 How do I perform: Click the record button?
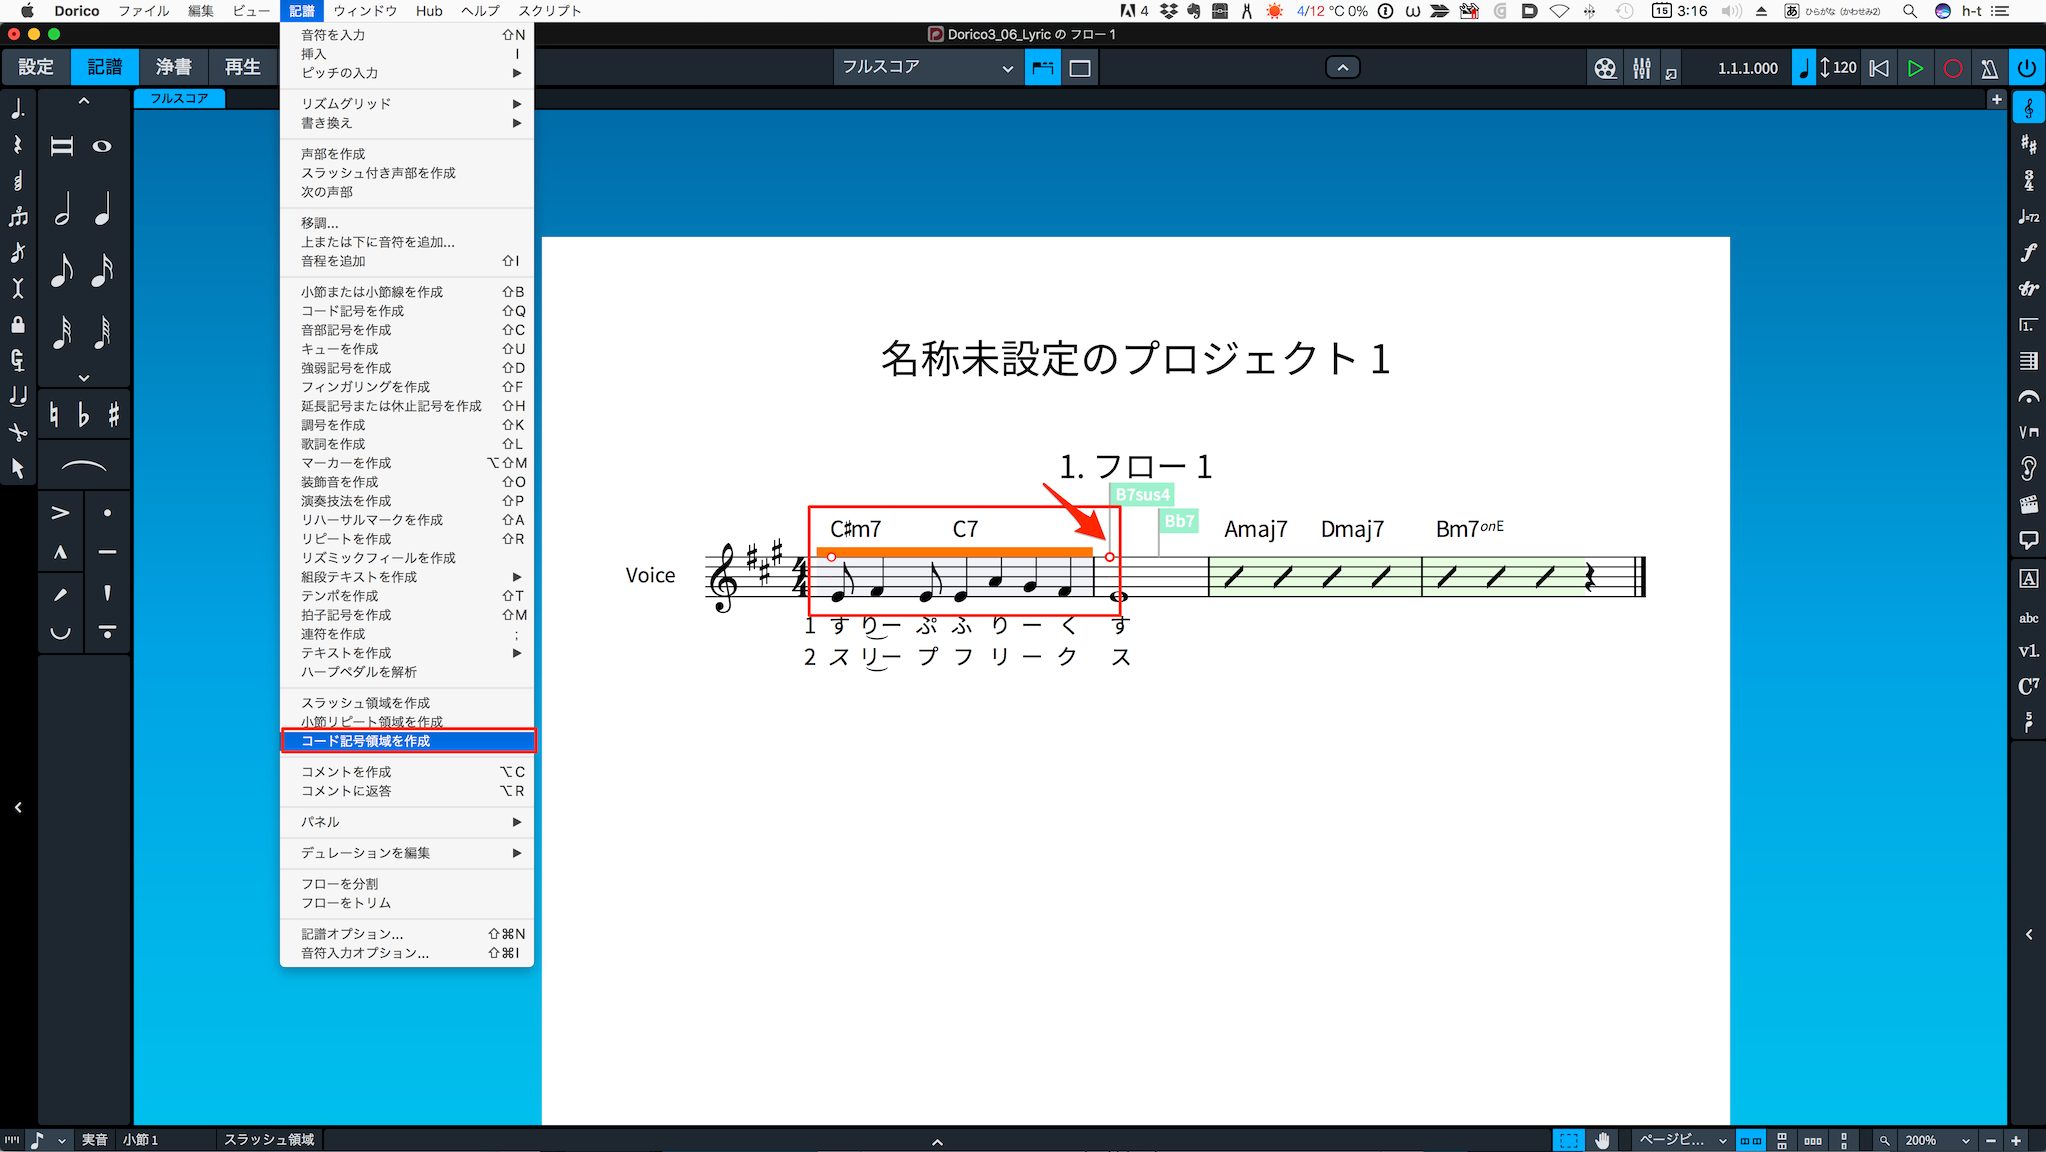click(x=1952, y=68)
